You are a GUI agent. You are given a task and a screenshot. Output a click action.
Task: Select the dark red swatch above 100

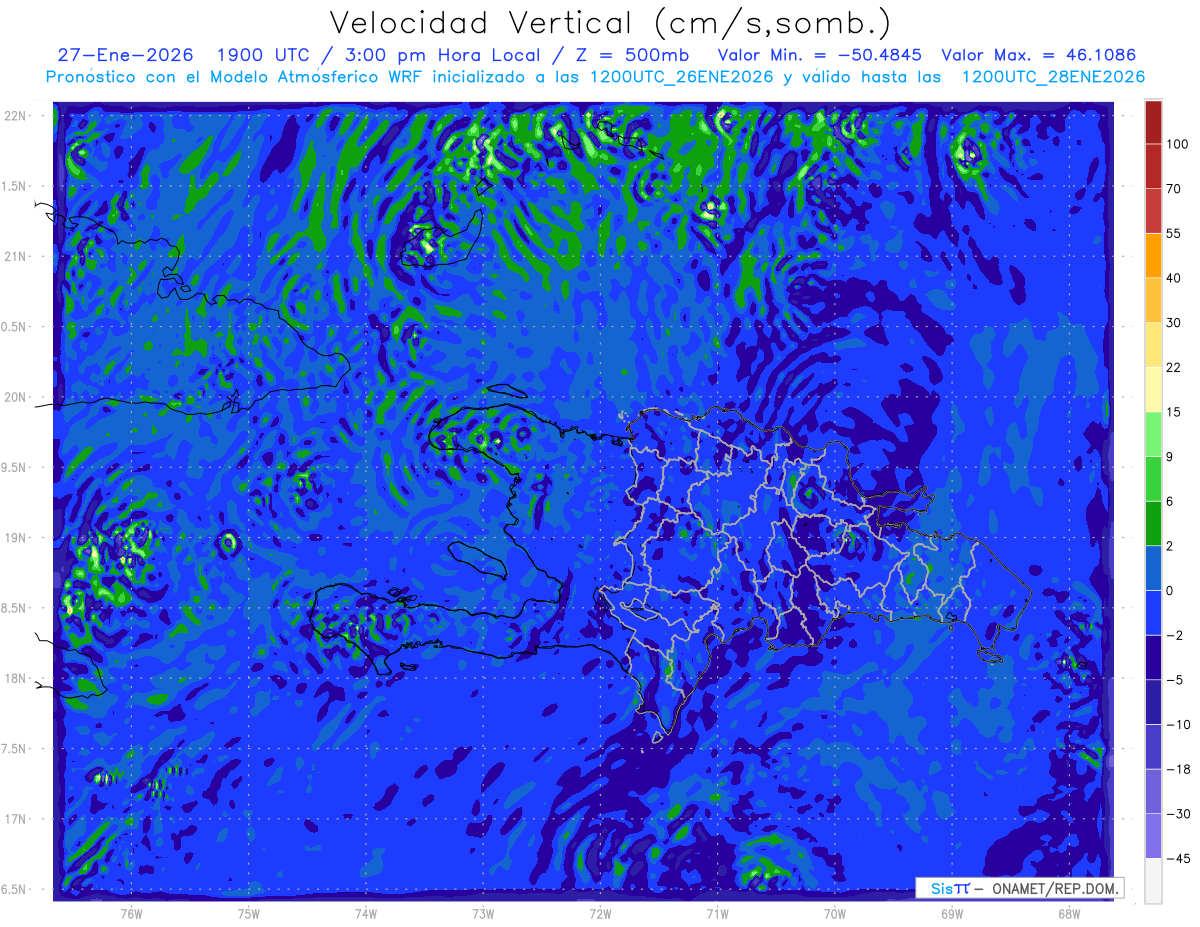(1153, 123)
